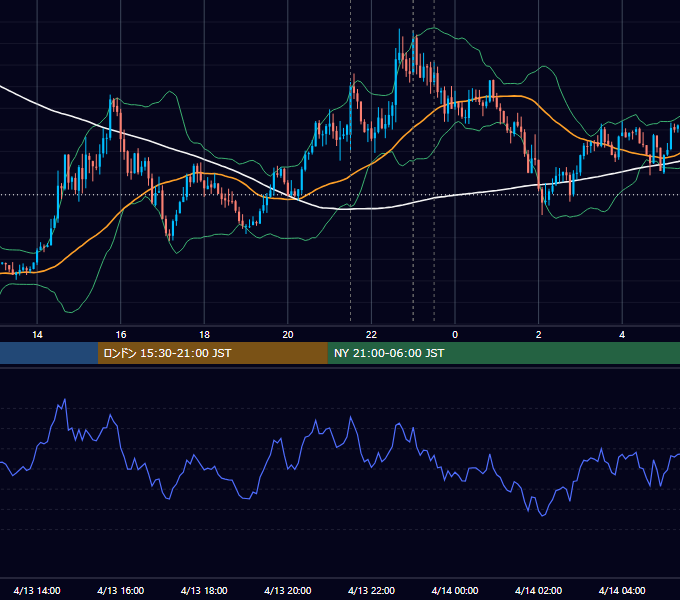The height and width of the screenshot is (600, 680).
Task: Click the price chart axis label 14
Action: pyautogui.click(x=37, y=335)
